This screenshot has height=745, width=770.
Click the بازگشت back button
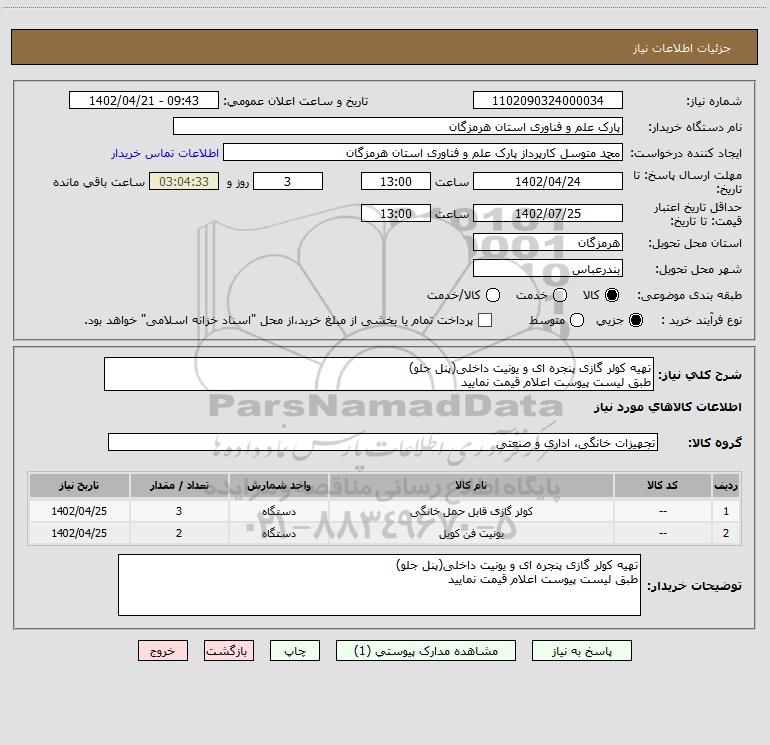coord(229,651)
